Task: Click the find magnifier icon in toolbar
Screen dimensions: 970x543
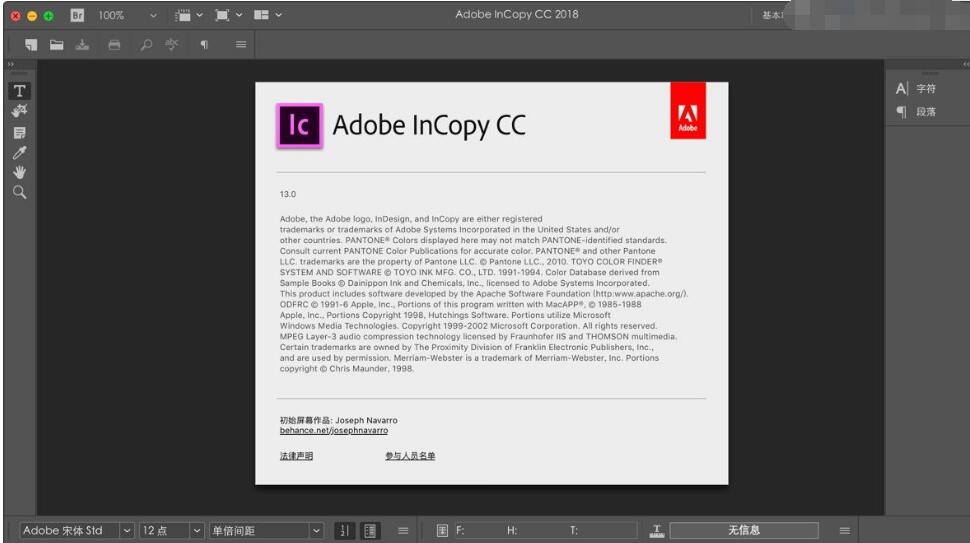Action: pyautogui.click(x=146, y=45)
